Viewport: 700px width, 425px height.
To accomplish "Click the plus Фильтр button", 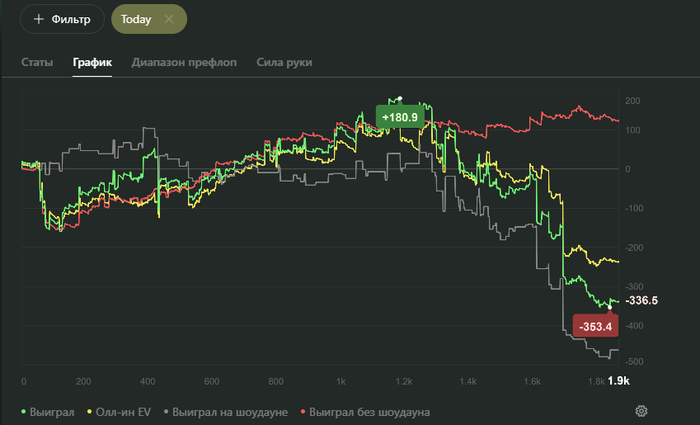I will [x=62, y=19].
